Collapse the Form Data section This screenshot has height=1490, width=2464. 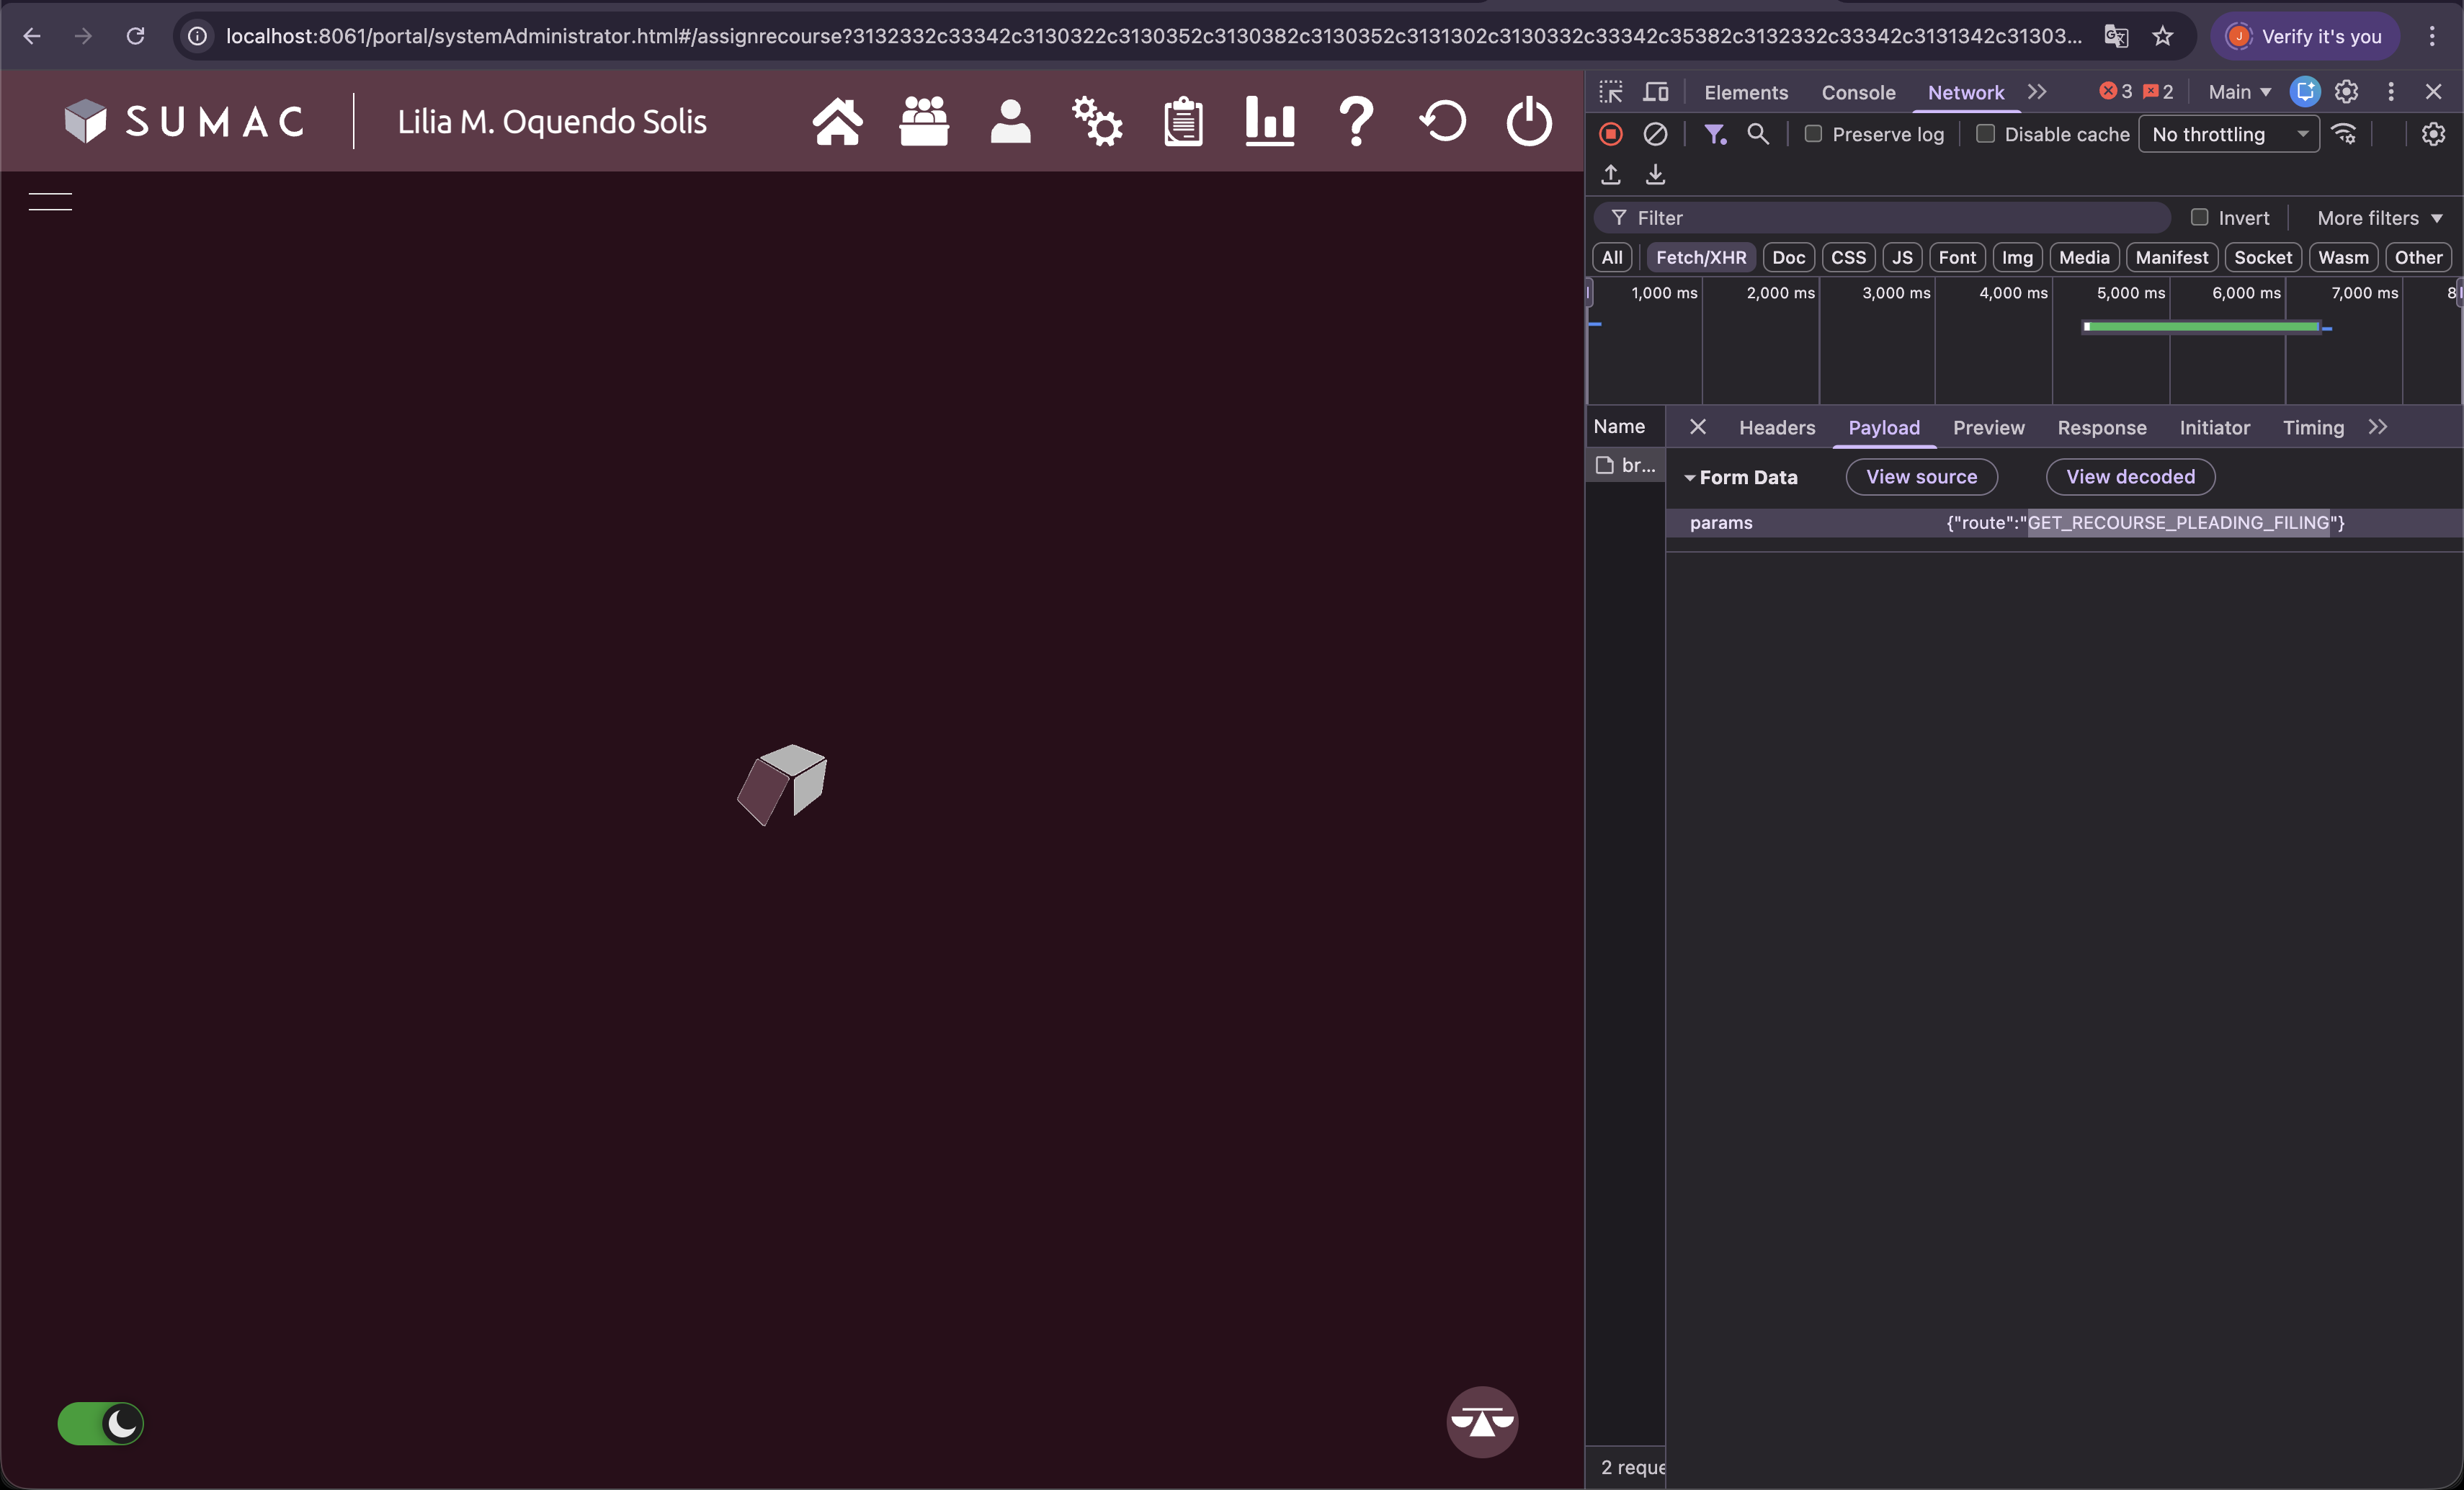[1690, 478]
